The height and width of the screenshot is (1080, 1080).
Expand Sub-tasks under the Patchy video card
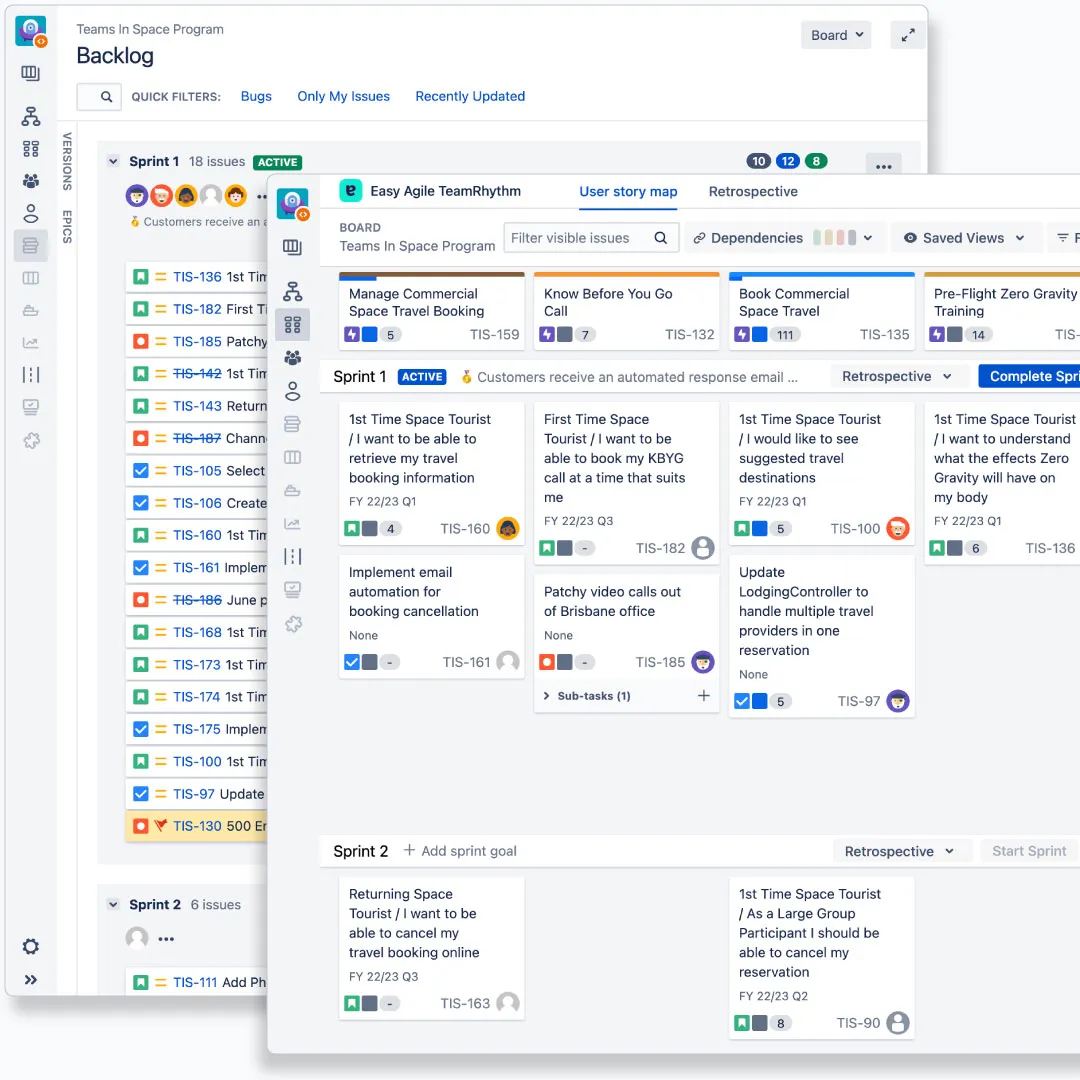pos(547,695)
